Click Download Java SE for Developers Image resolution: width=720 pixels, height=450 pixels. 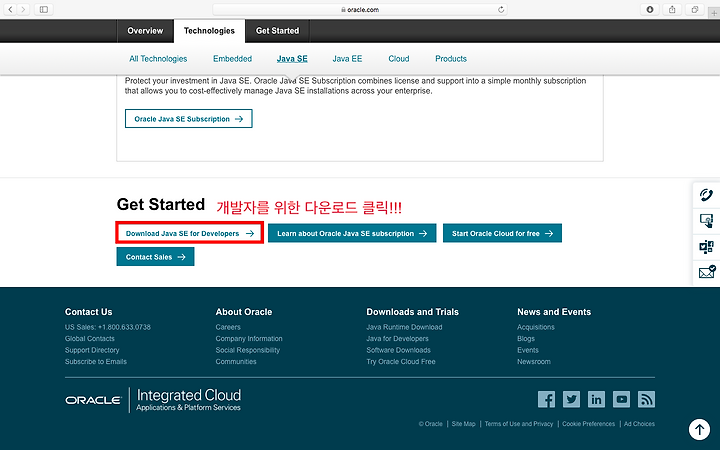190,233
